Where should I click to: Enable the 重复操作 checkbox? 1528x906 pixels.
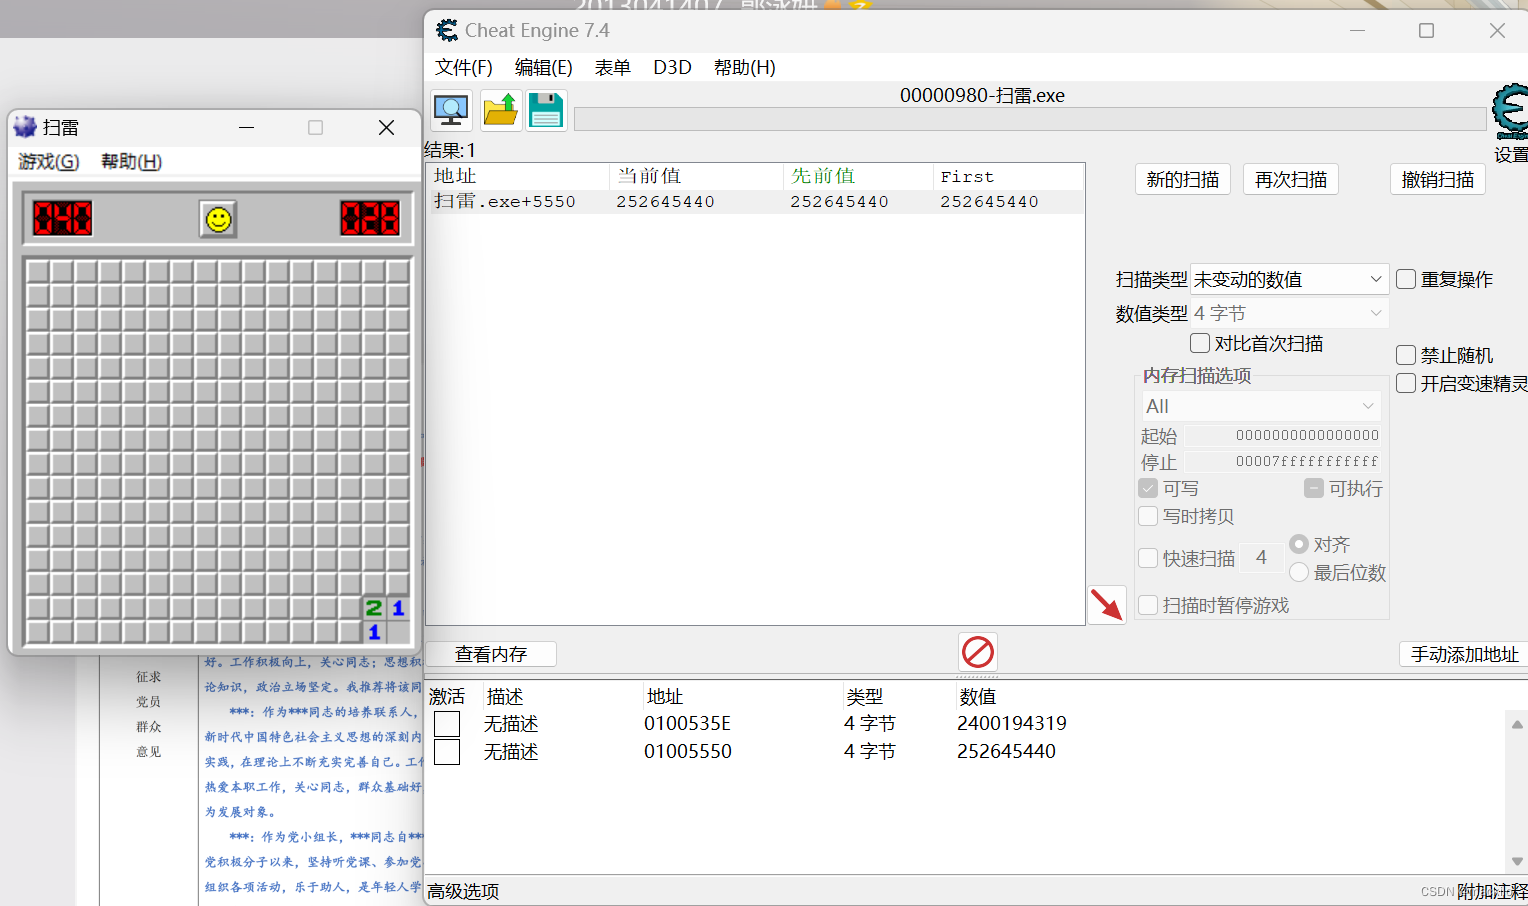[1406, 279]
